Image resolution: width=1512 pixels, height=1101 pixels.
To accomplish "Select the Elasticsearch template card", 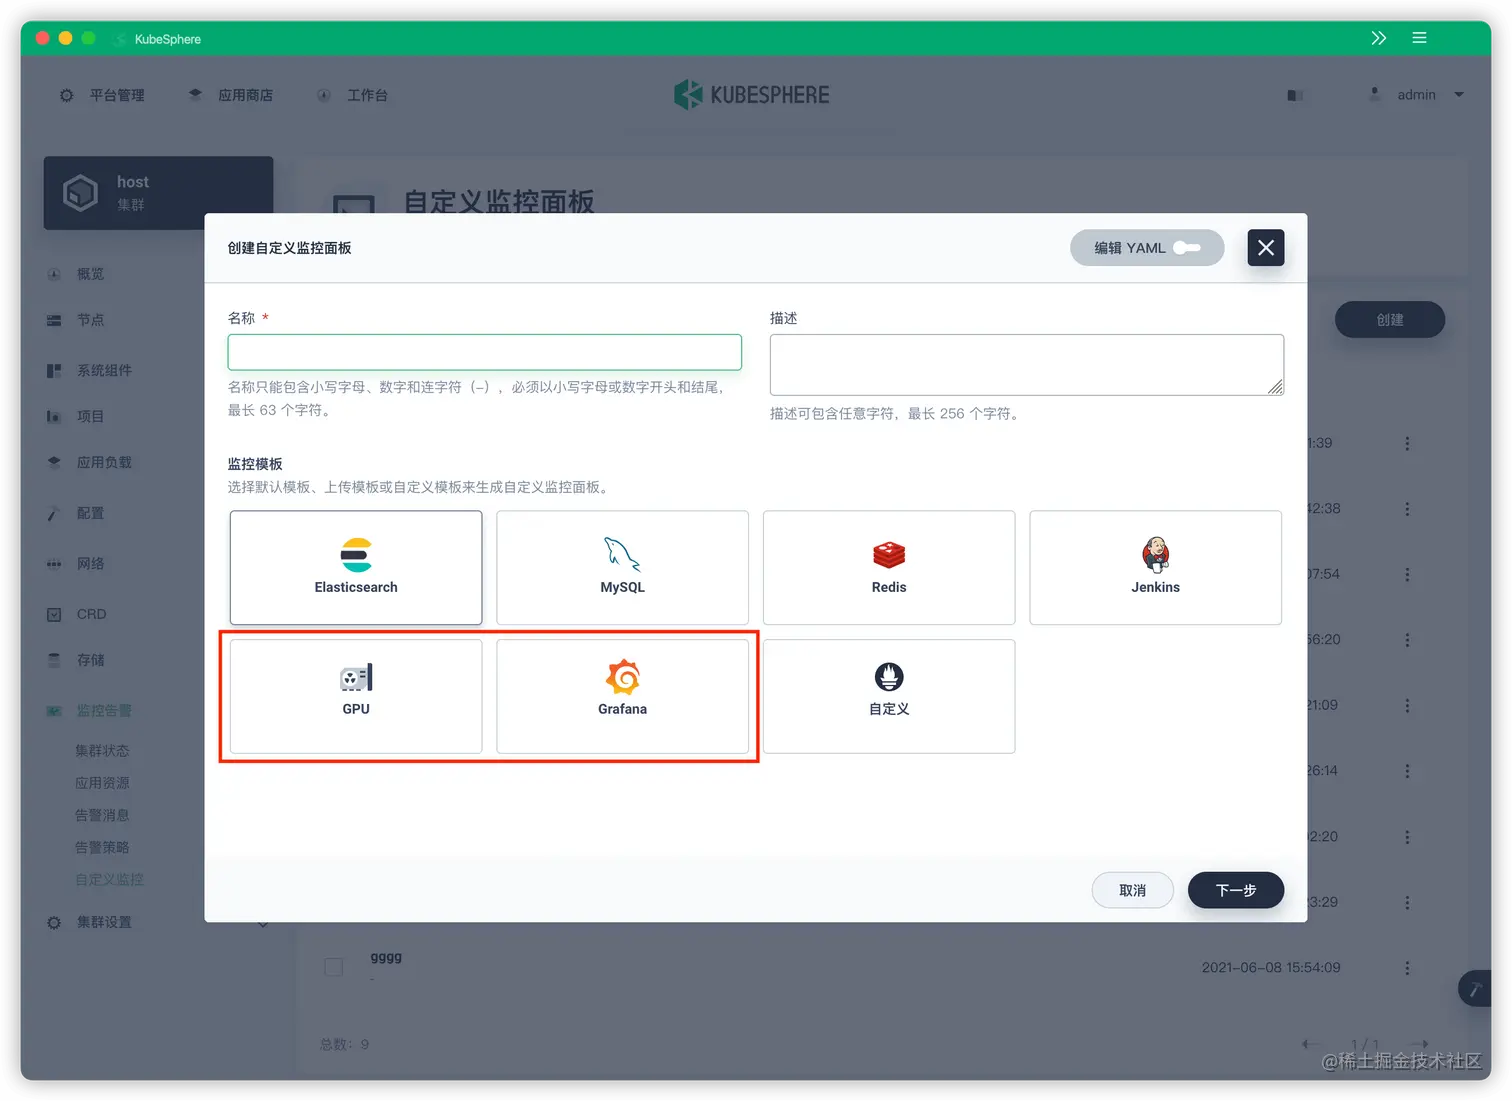I will pyautogui.click(x=356, y=568).
